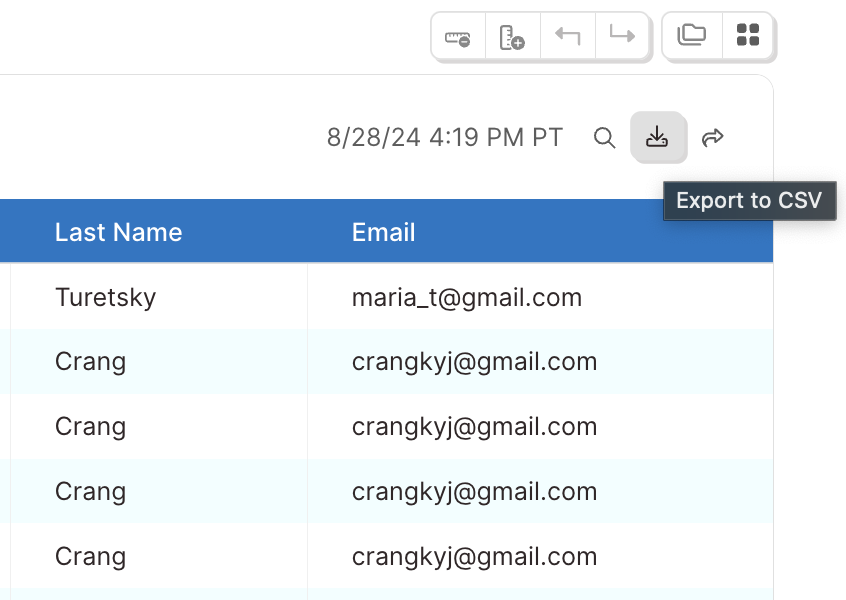Click the vertical ruler plus icon
Viewport: 846px width, 600px height.
coord(513,37)
